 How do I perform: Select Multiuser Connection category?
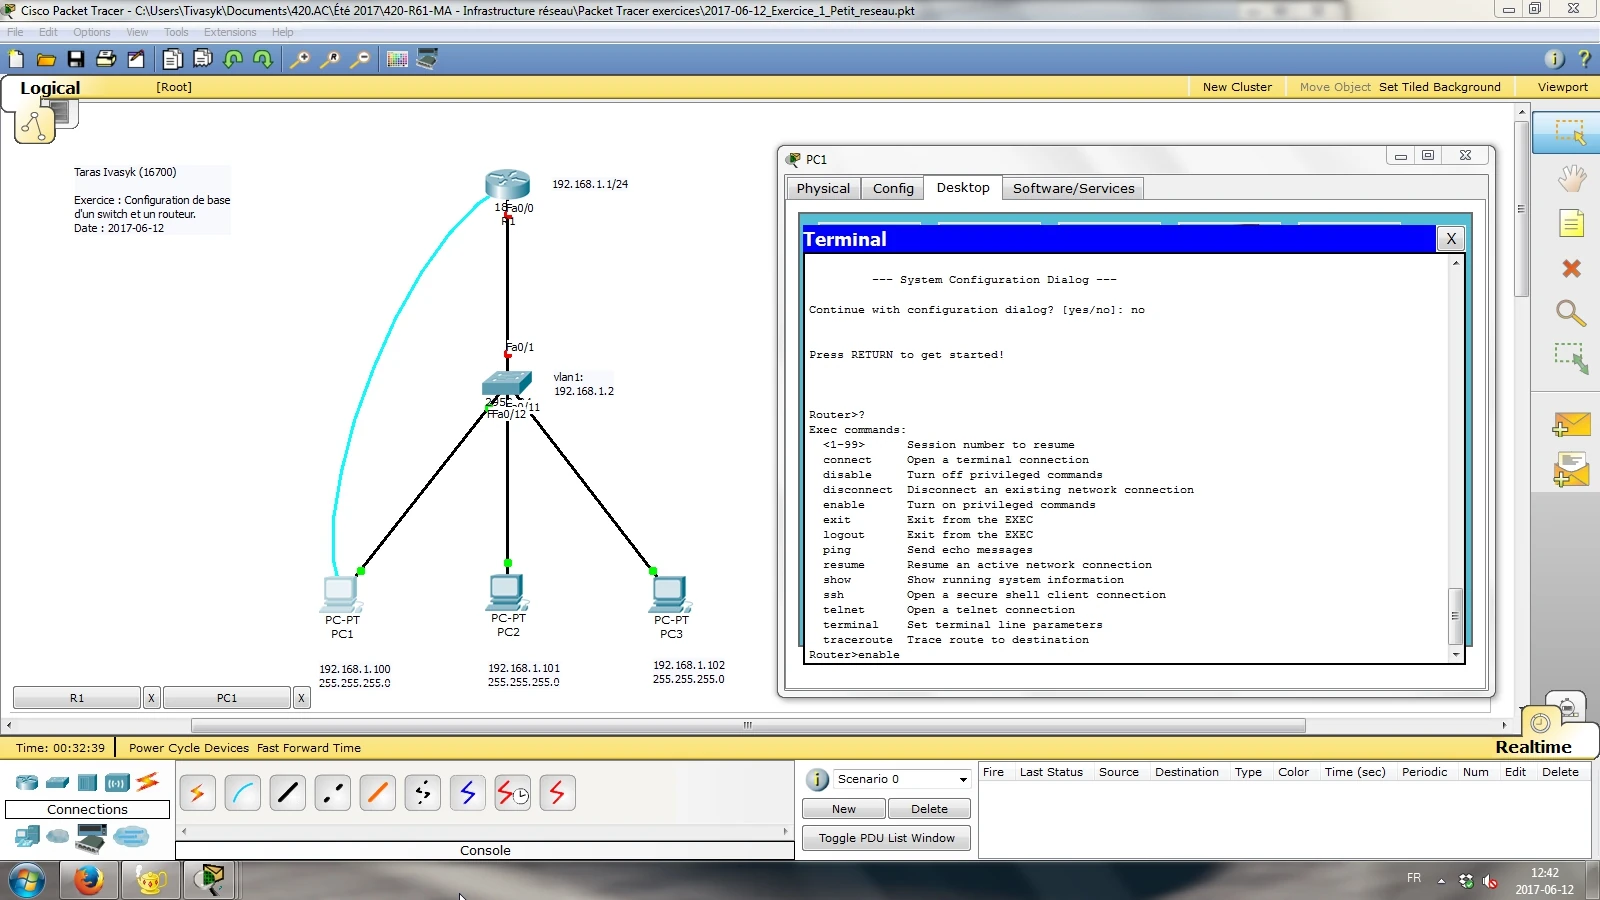[131, 836]
